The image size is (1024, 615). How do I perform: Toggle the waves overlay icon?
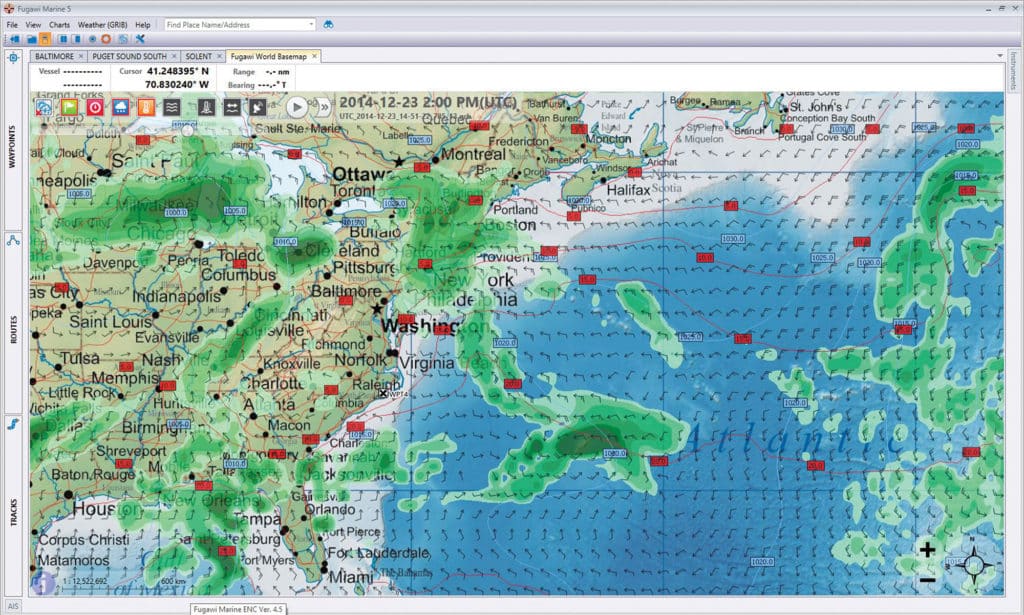pos(172,106)
